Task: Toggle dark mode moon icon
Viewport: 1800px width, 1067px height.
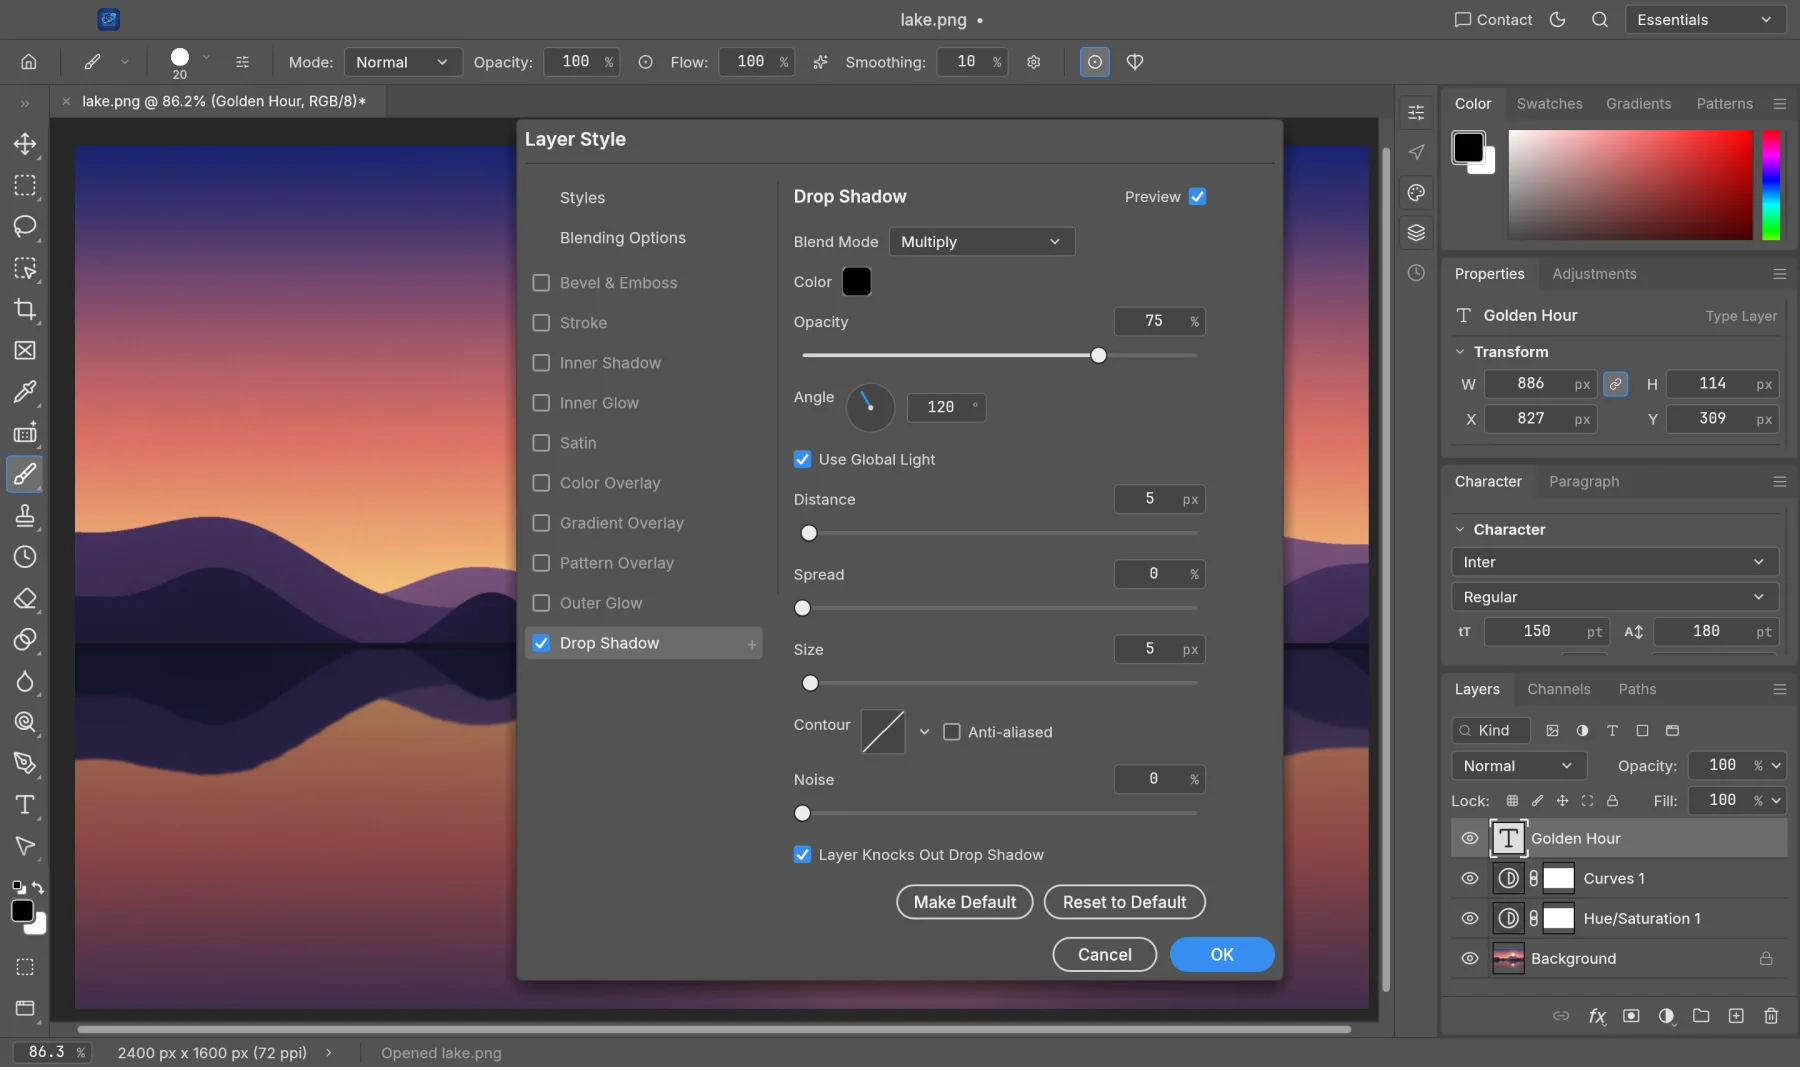Action: (x=1557, y=20)
